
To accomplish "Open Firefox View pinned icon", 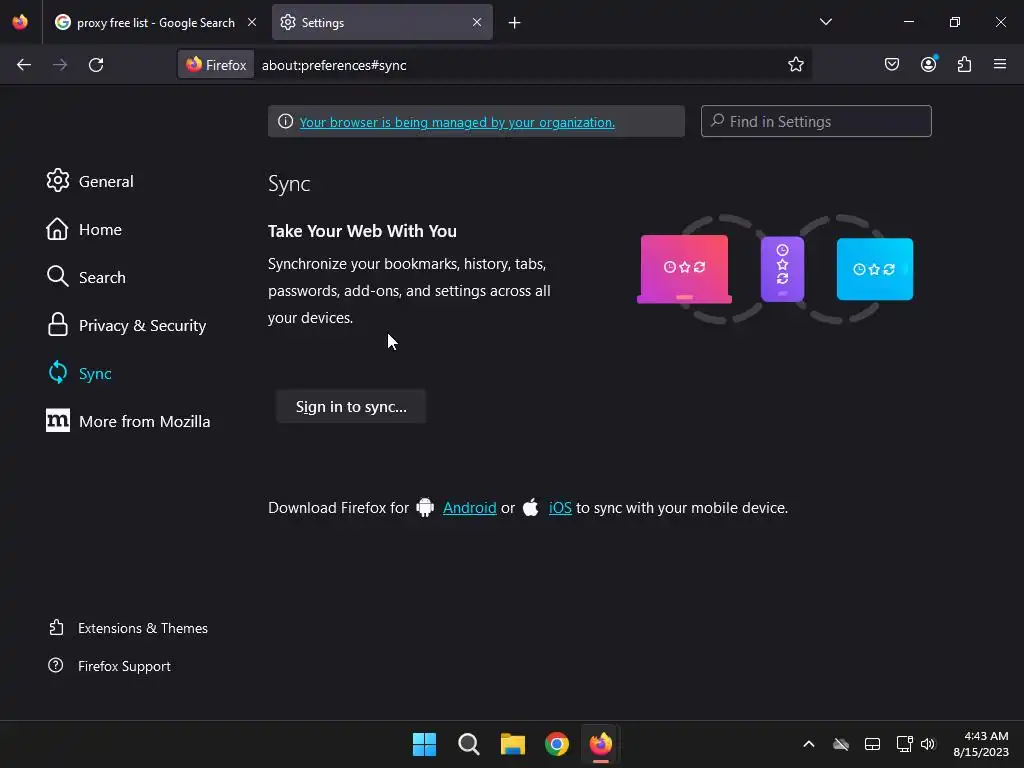I will coord(20,22).
